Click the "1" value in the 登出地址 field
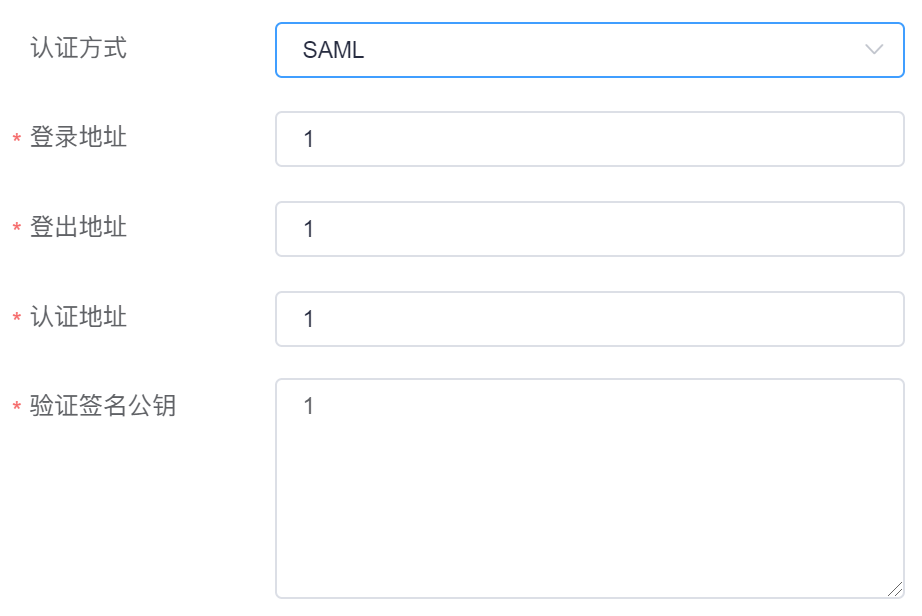Image resolution: width=922 pixels, height=616 pixels. (309, 229)
